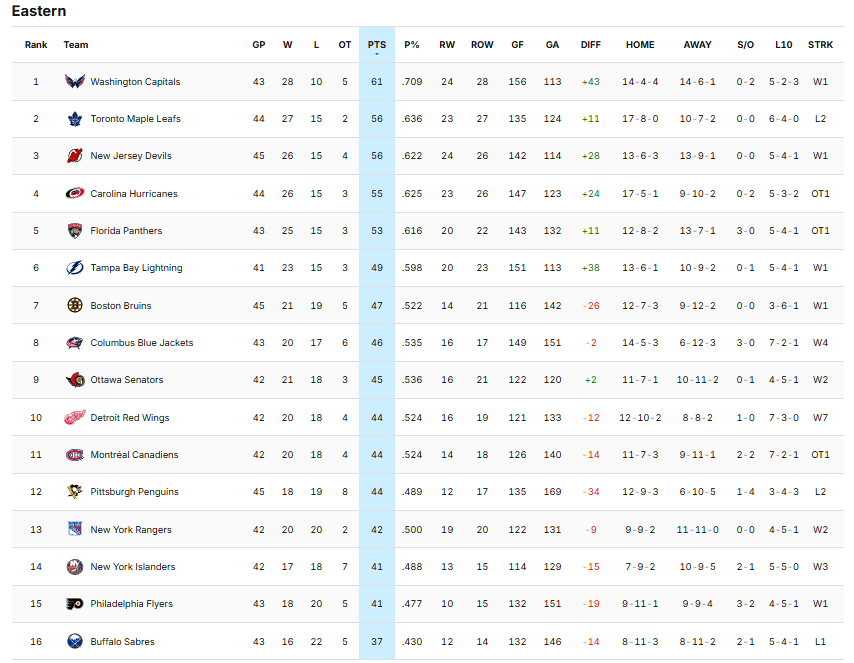Sort standings by PTS column header
Screen dimensions: 854x663
coord(377,45)
